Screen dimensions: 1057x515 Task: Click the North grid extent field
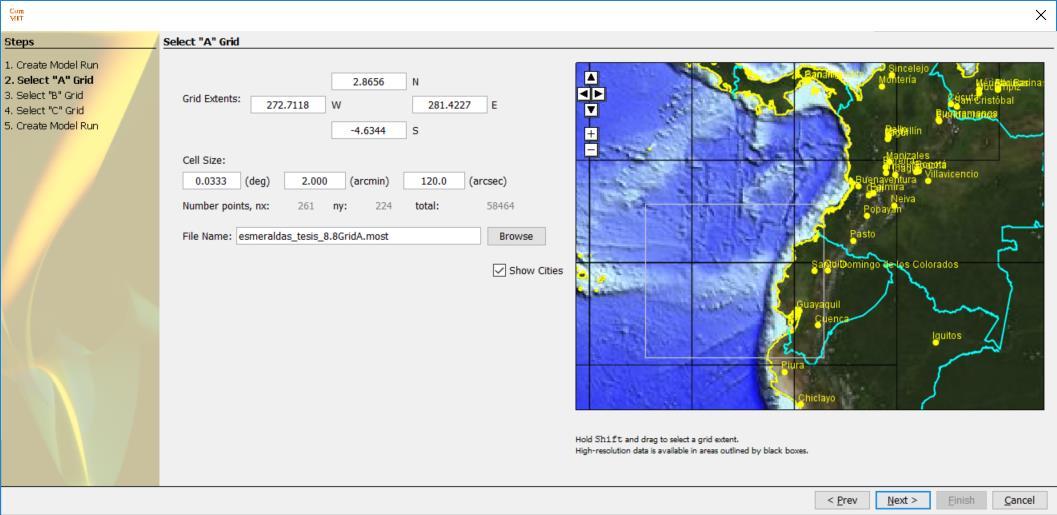tap(369, 82)
